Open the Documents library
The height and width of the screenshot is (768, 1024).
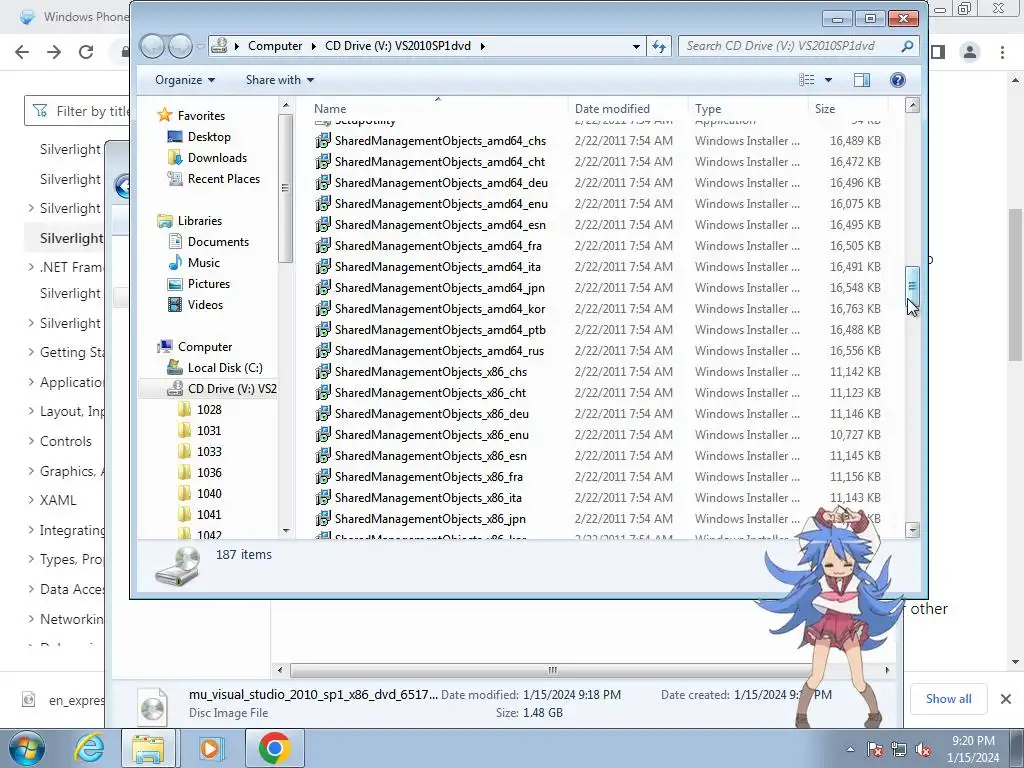coord(218,242)
